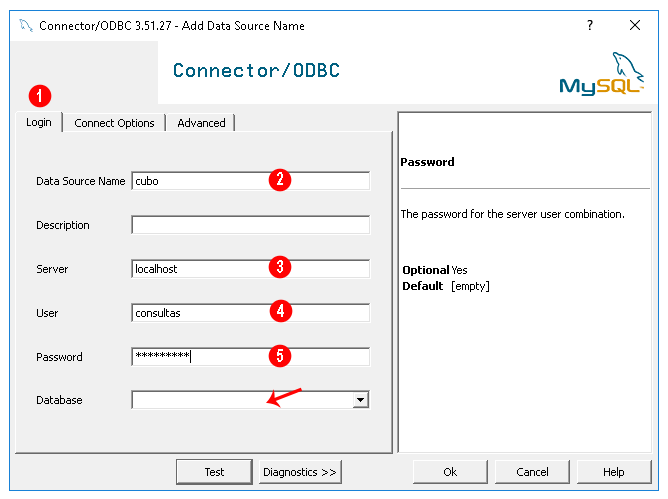
Task: Click the 'Database' label
Action: pos(59,400)
